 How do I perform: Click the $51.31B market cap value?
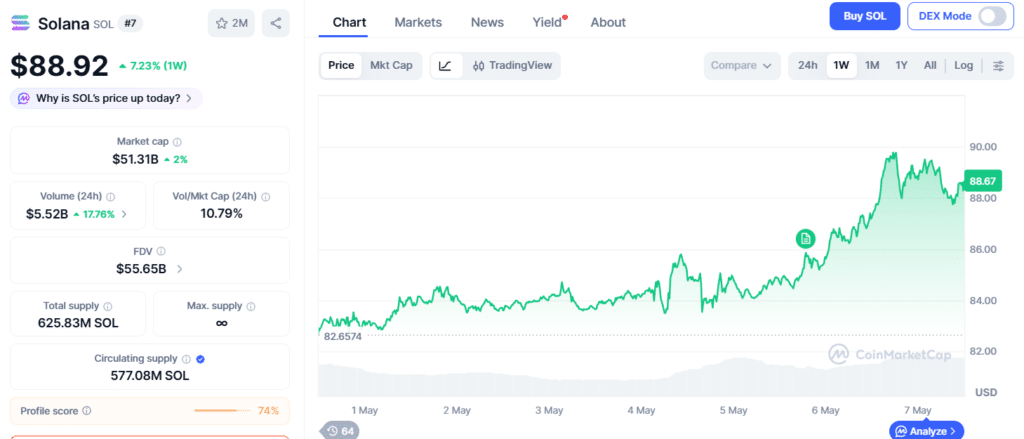(x=135, y=159)
